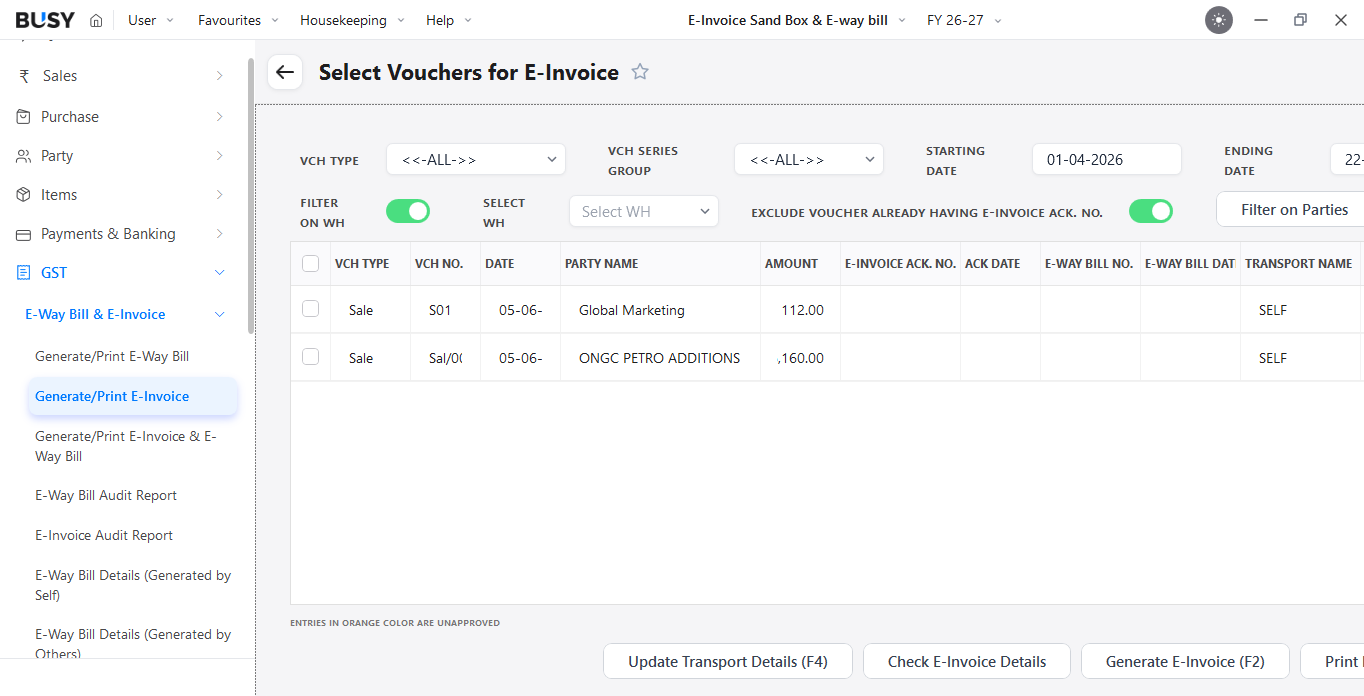Click Check E-Invoice Details button
Viewport: 1364px width, 696px height.
pyautogui.click(x=967, y=661)
